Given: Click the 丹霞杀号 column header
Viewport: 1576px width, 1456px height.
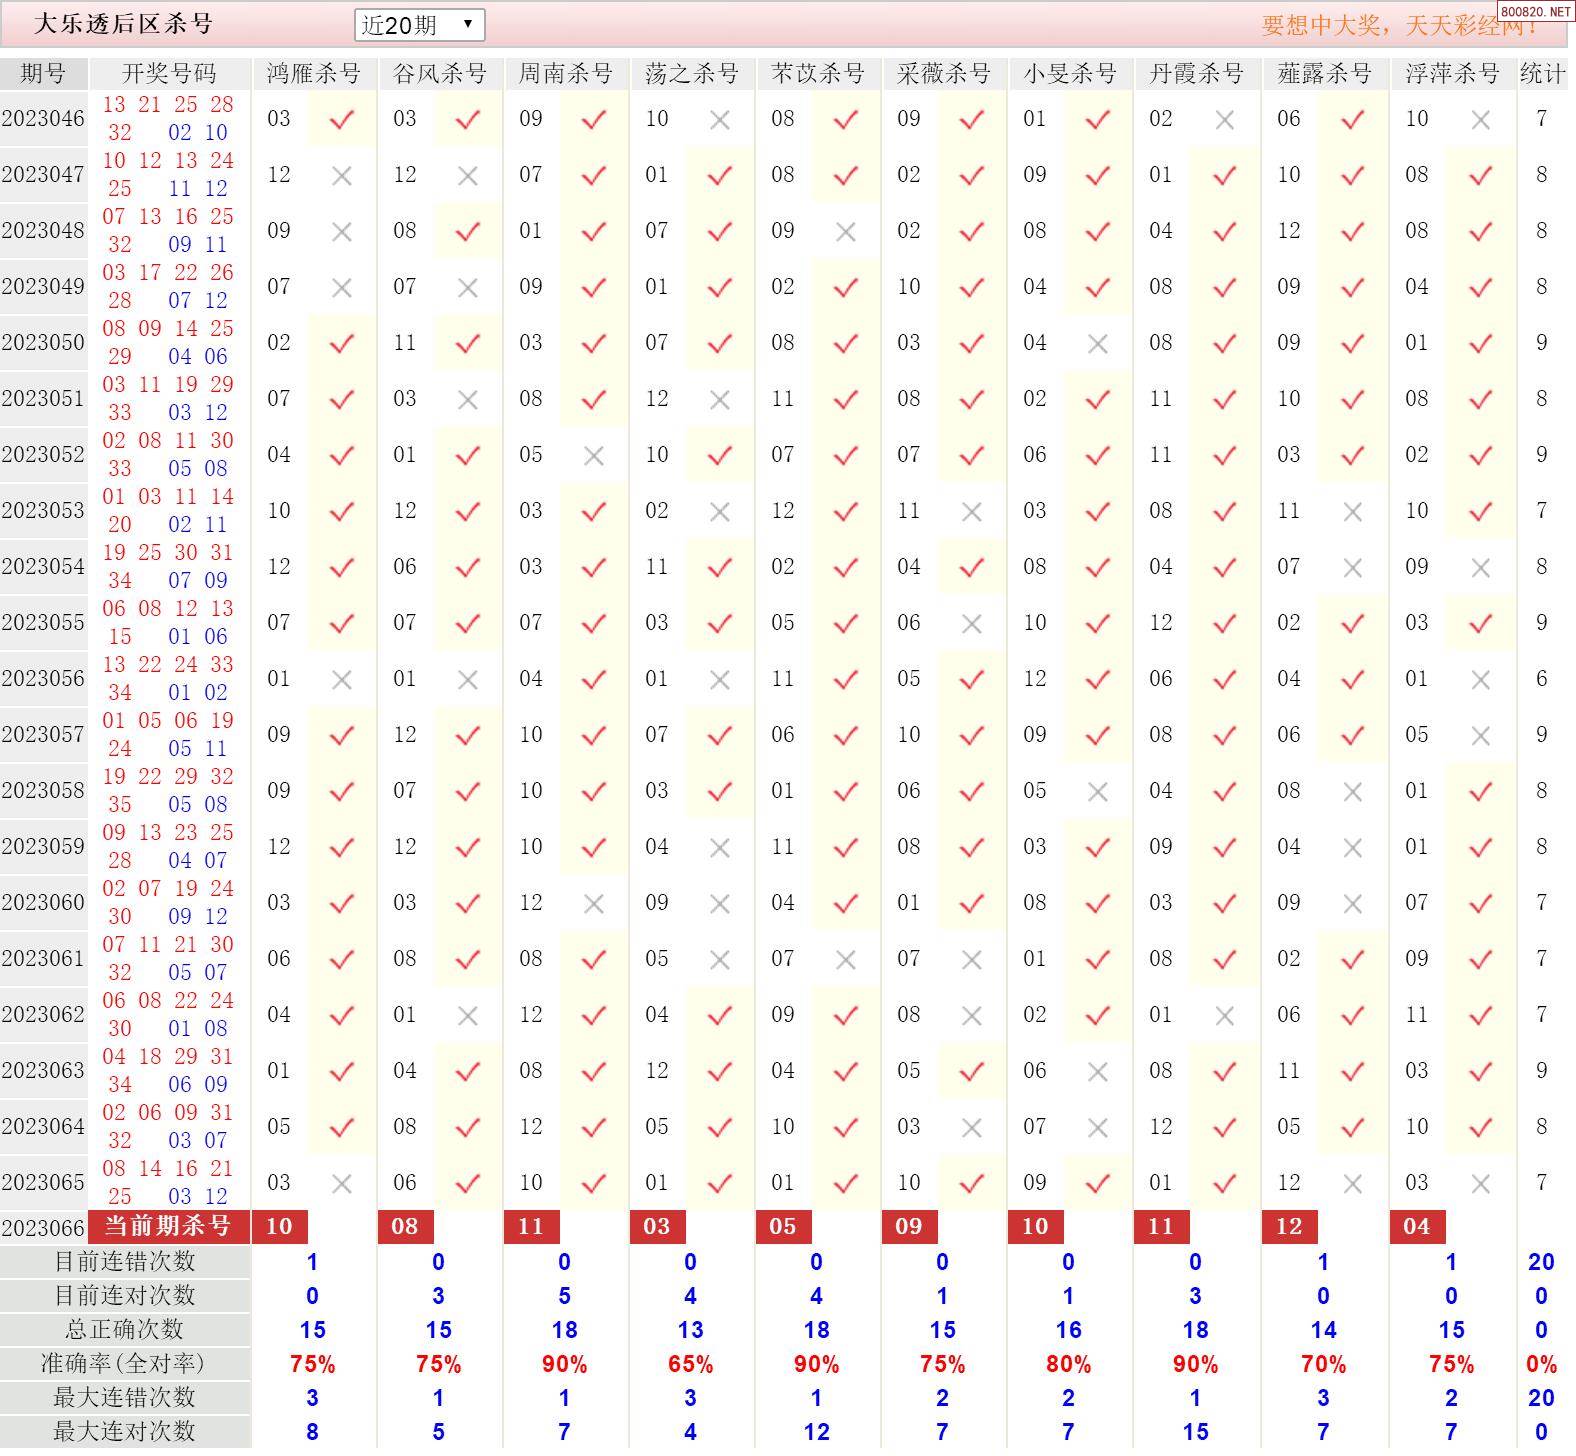Looking at the screenshot, I should [x=1197, y=73].
